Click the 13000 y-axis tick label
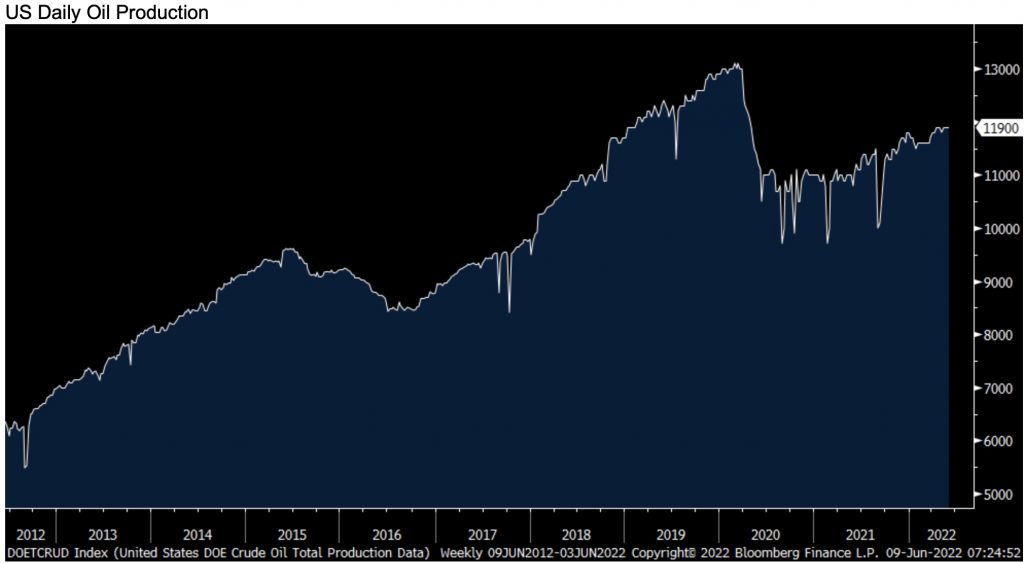This screenshot has height=563, width=1024. coord(1001,70)
